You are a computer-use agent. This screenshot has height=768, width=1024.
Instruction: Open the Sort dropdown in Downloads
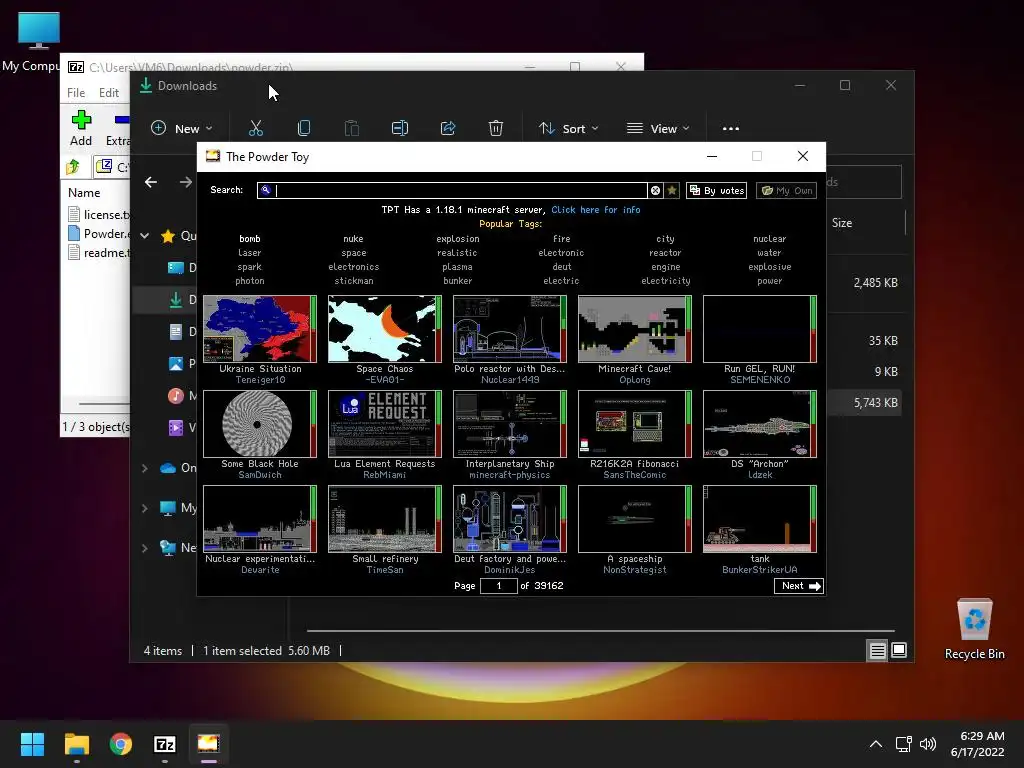tap(568, 129)
